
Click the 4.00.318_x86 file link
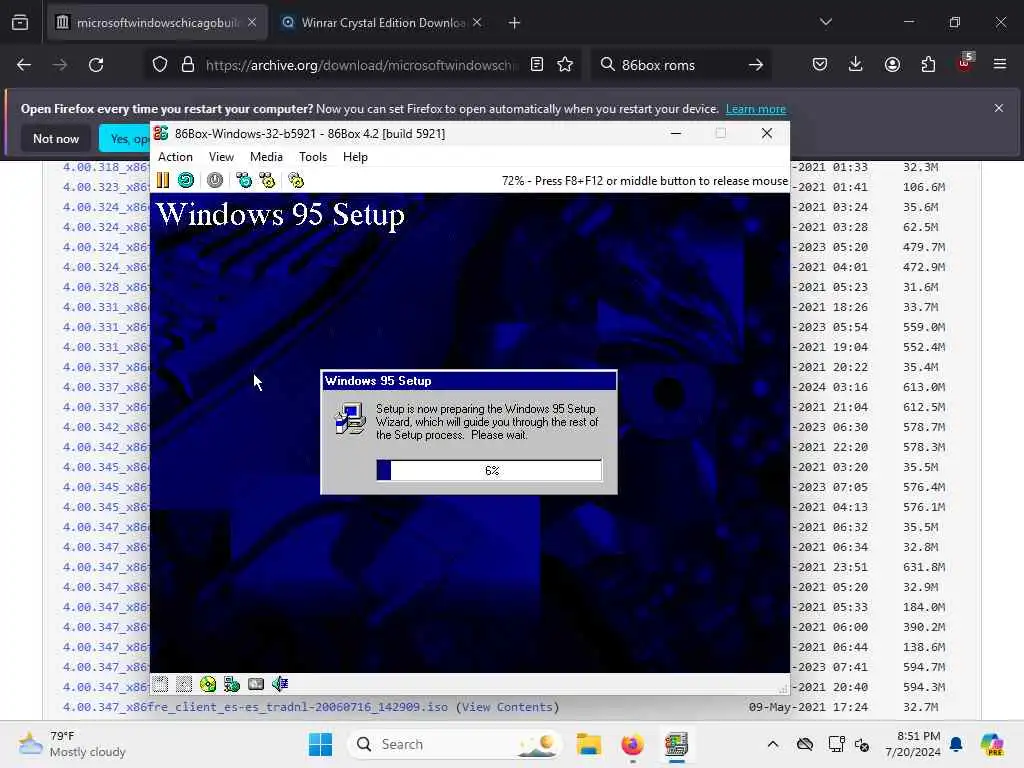tap(106, 167)
